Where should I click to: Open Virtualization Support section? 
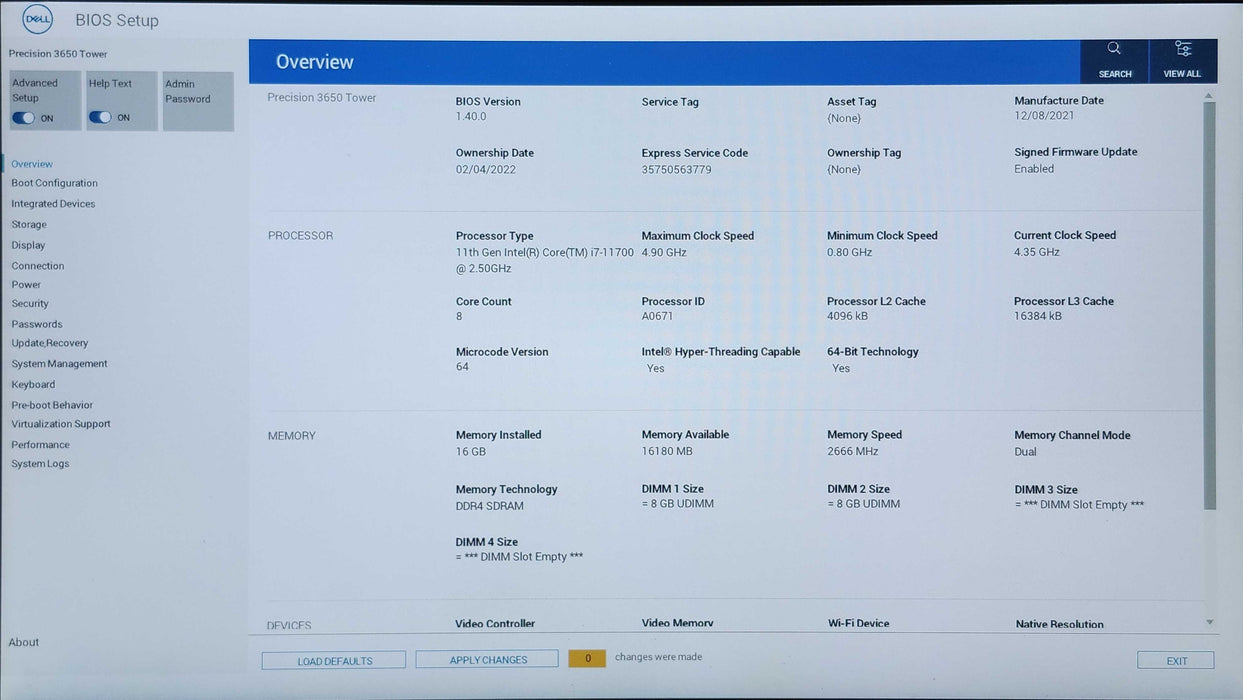coord(61,424)
